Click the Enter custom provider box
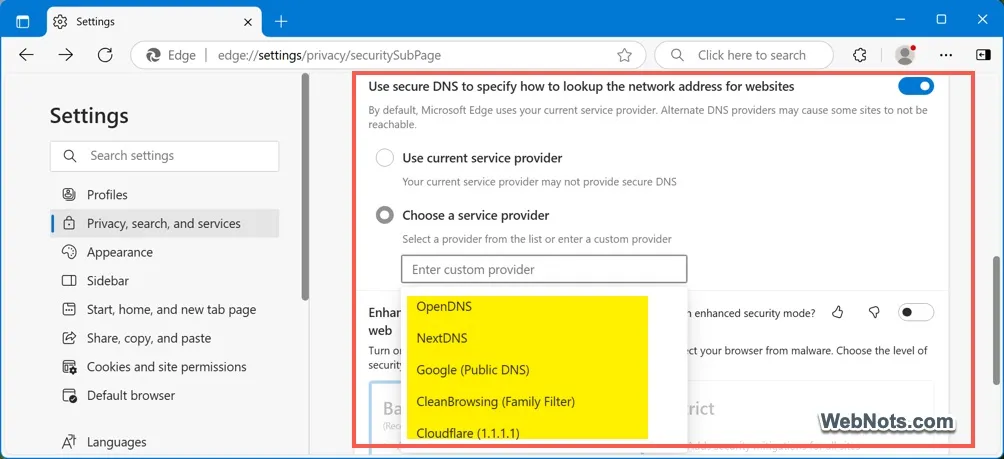The height and width of the screenshot is (459, 1004). [544, 269]
